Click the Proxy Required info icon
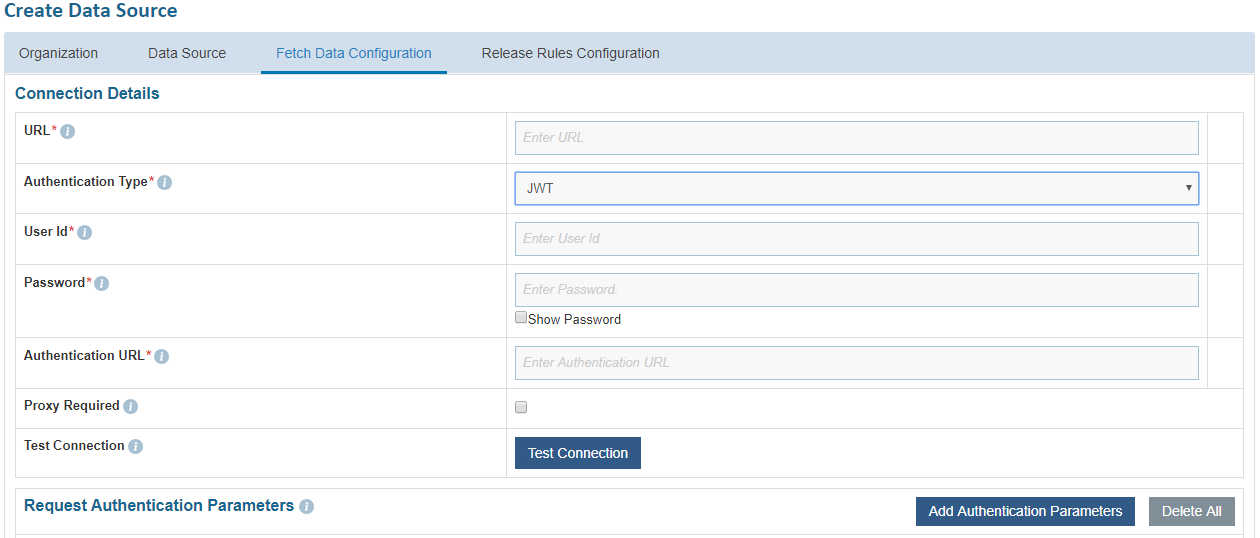This screenshot has height=538, width=1260. pyautogui.click(x=130, y=407)
